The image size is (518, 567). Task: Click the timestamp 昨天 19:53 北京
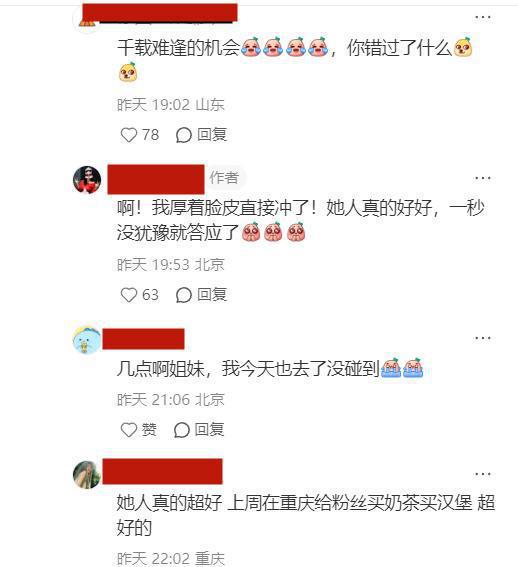click(171, 265)
